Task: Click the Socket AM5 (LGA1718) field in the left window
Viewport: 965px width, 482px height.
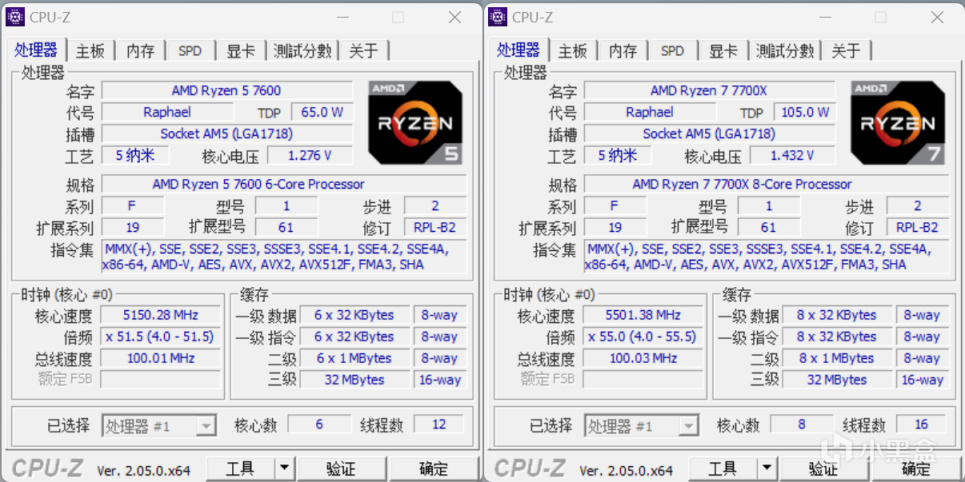Action: point(226,134)
